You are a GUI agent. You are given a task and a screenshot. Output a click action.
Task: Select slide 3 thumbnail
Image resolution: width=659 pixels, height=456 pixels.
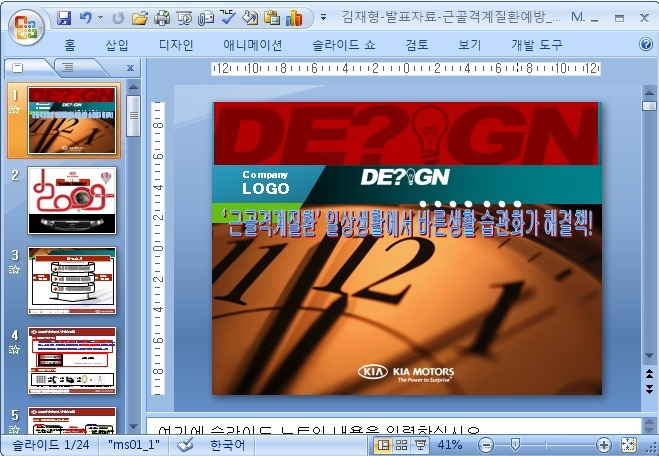click(72, 280)
